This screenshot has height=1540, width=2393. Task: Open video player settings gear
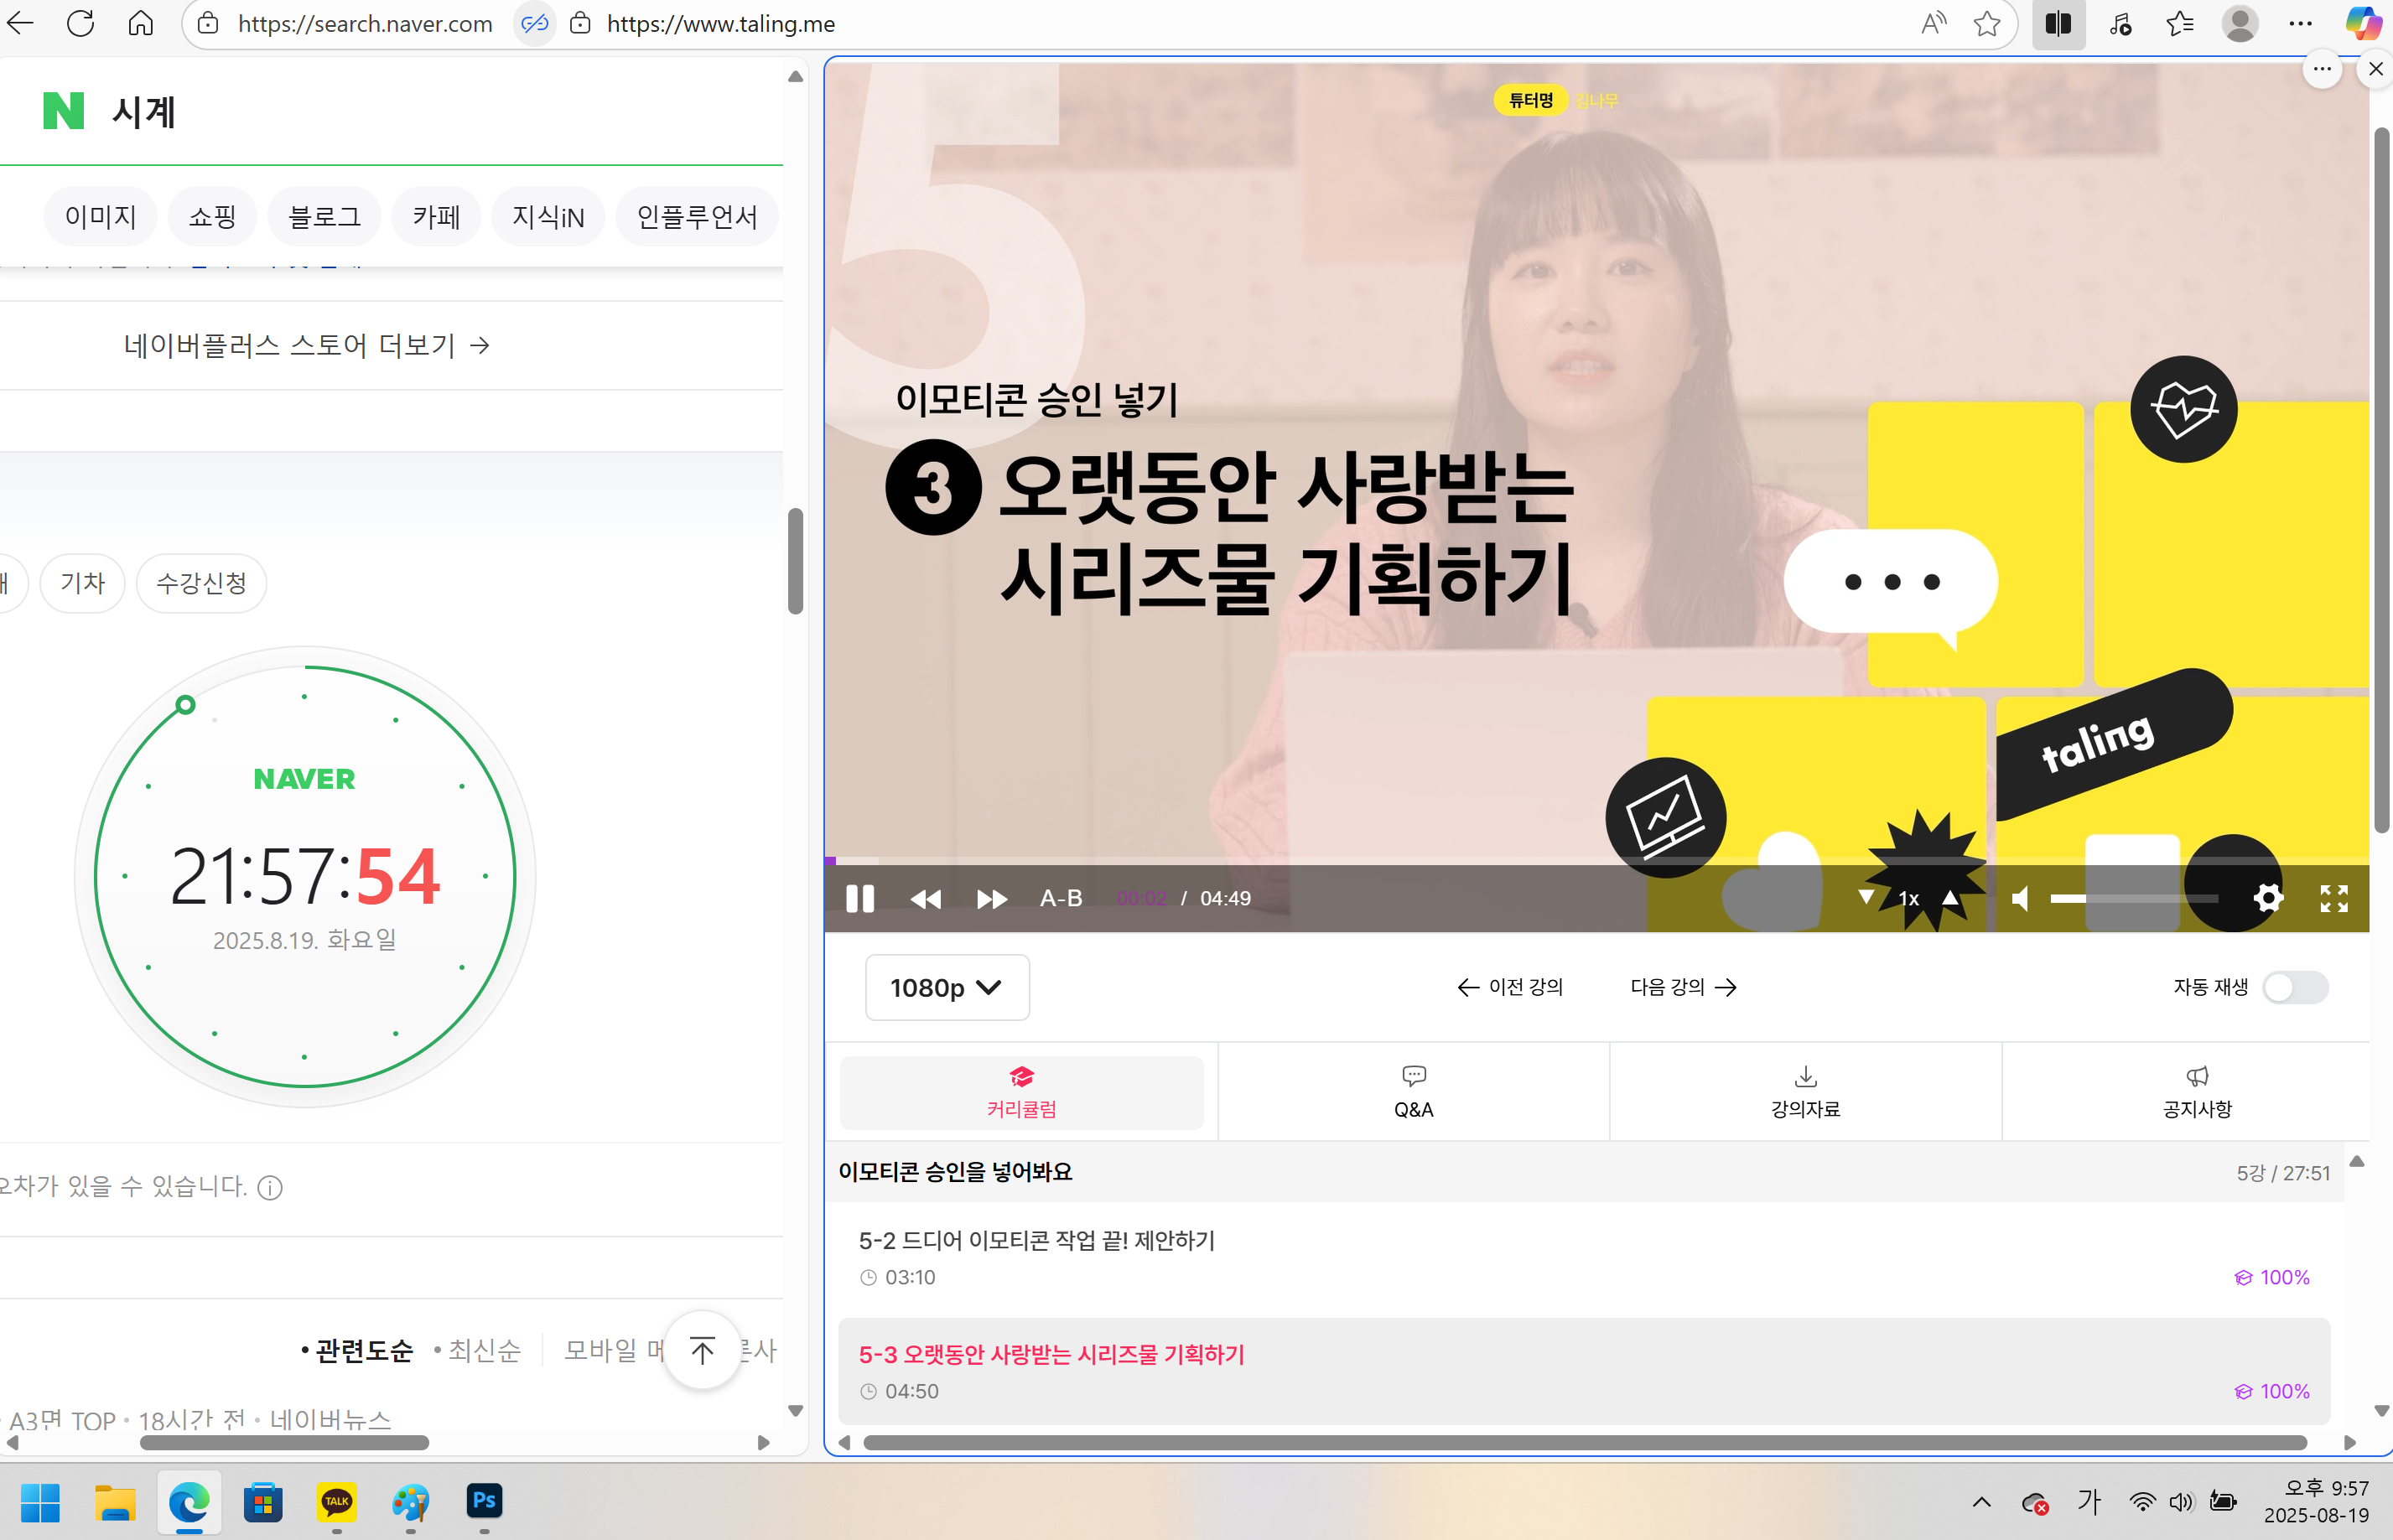pos(2267,898)
